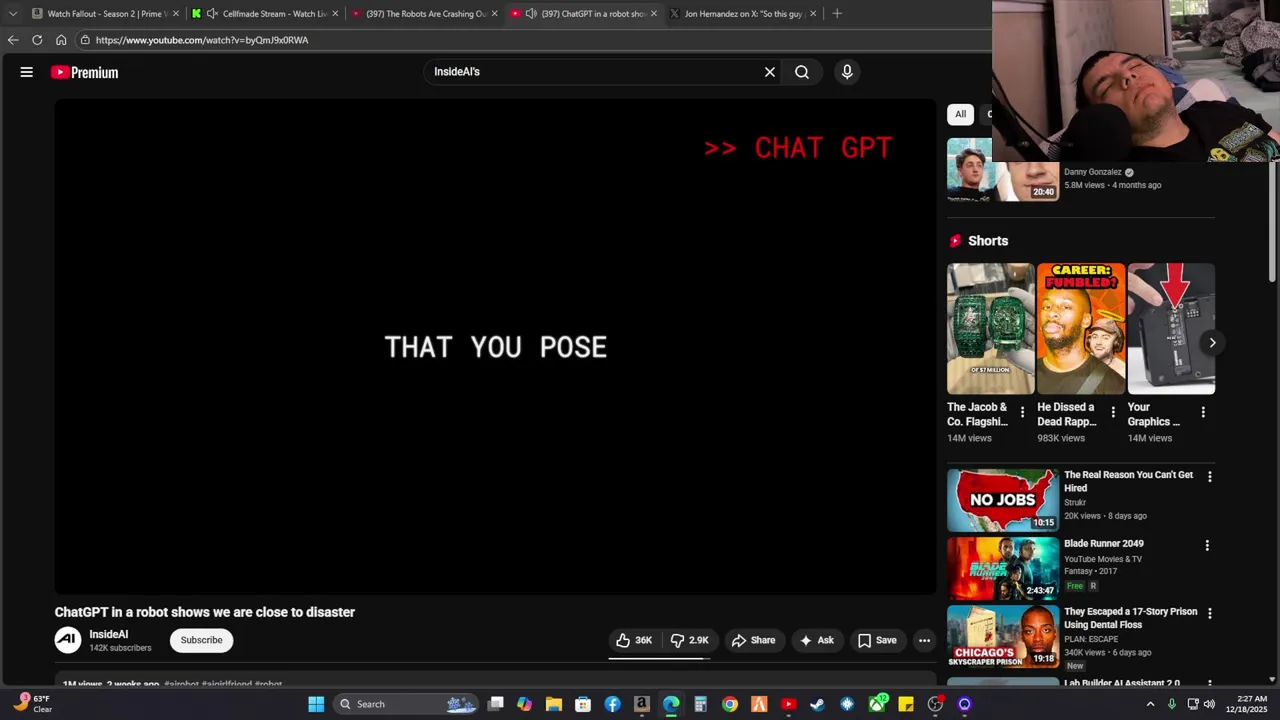
Task: Open the YouTube guide hamburger menu
Action: tap(27, 72)
